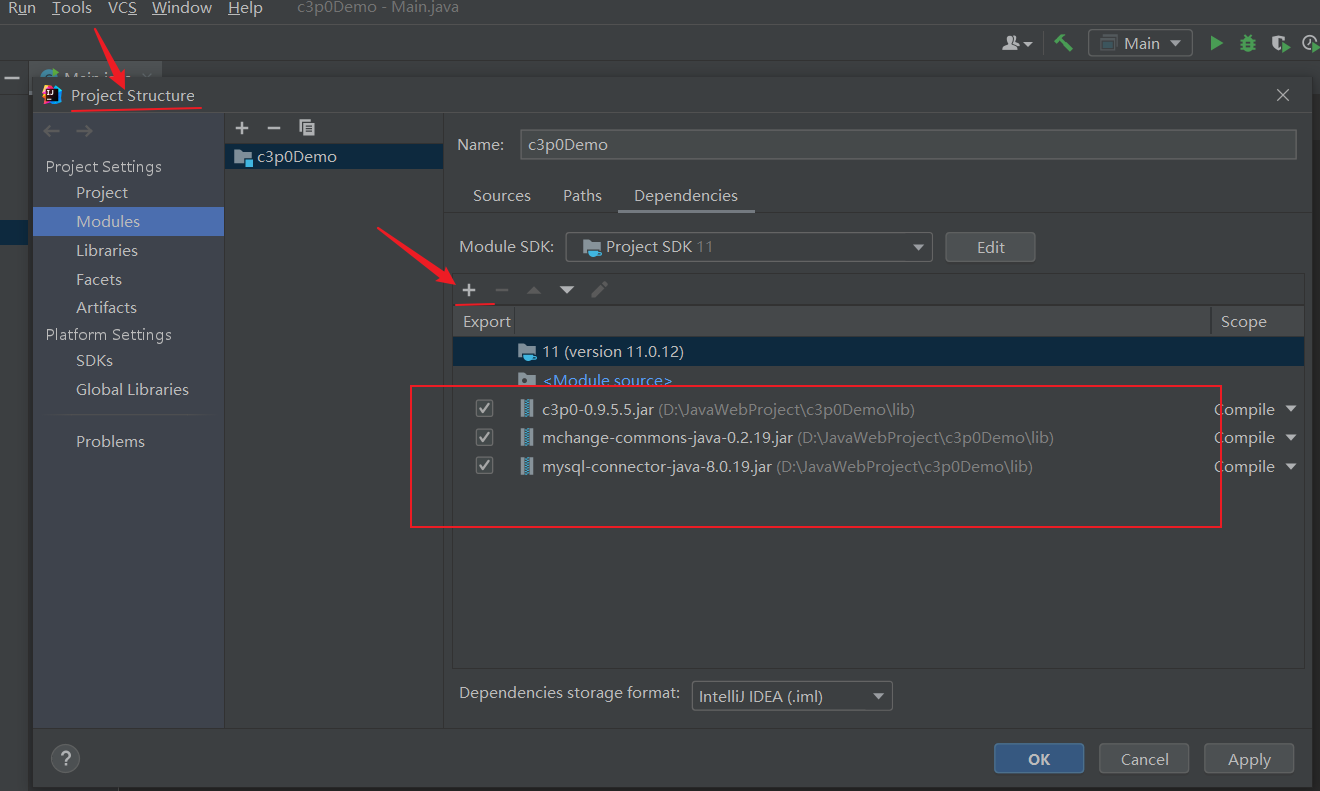Viewport: 1320px width, 791px height.
Task: Select Libraries in Project Settings
Action: point(107,250)
